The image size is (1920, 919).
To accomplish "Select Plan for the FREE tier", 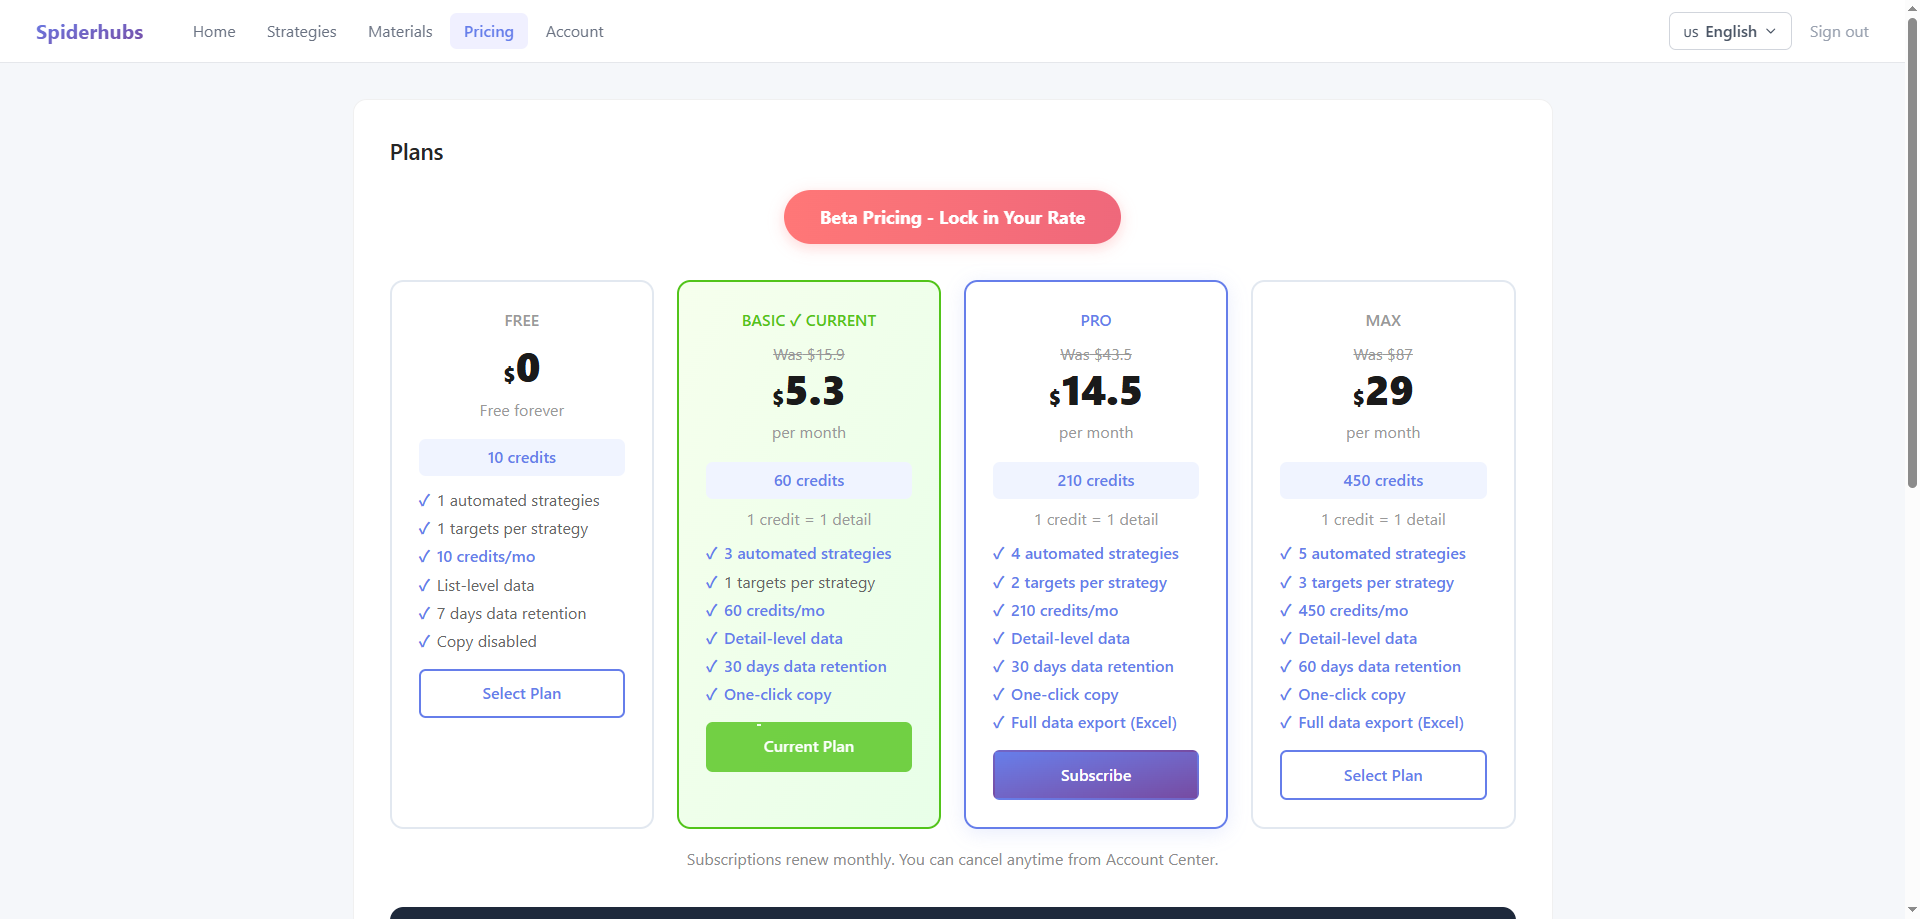I will click(521, 693).
